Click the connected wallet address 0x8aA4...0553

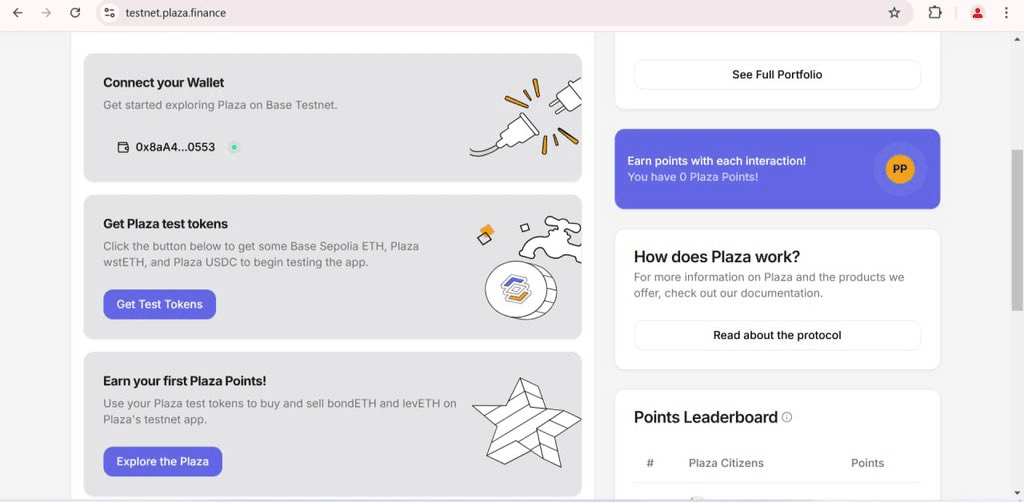pyautogui.click(x=175, y=147)
